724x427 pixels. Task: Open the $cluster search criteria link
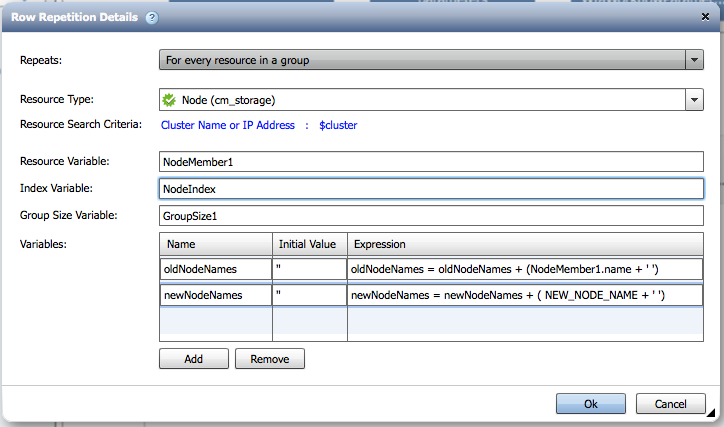coord(338,125)
